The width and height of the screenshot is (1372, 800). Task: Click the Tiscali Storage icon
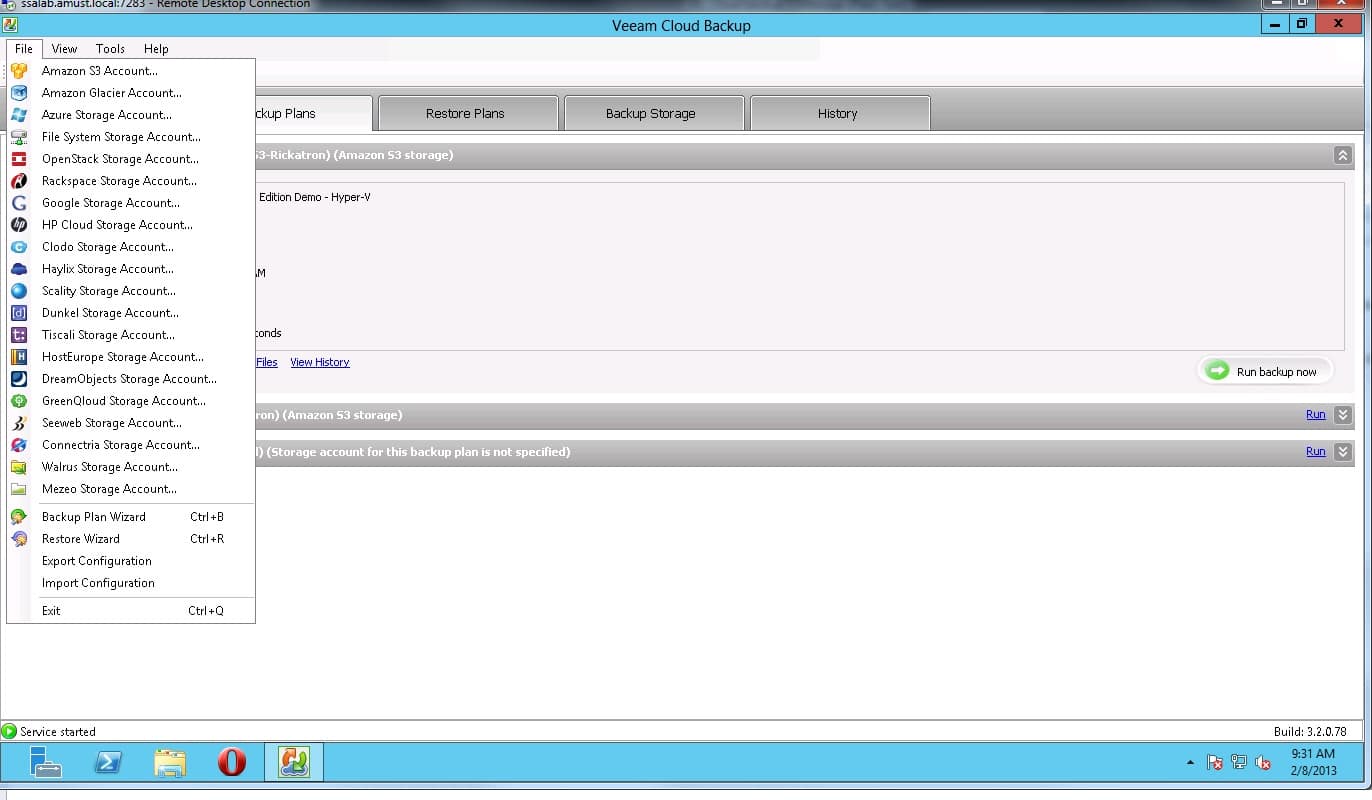click(19, 335)
